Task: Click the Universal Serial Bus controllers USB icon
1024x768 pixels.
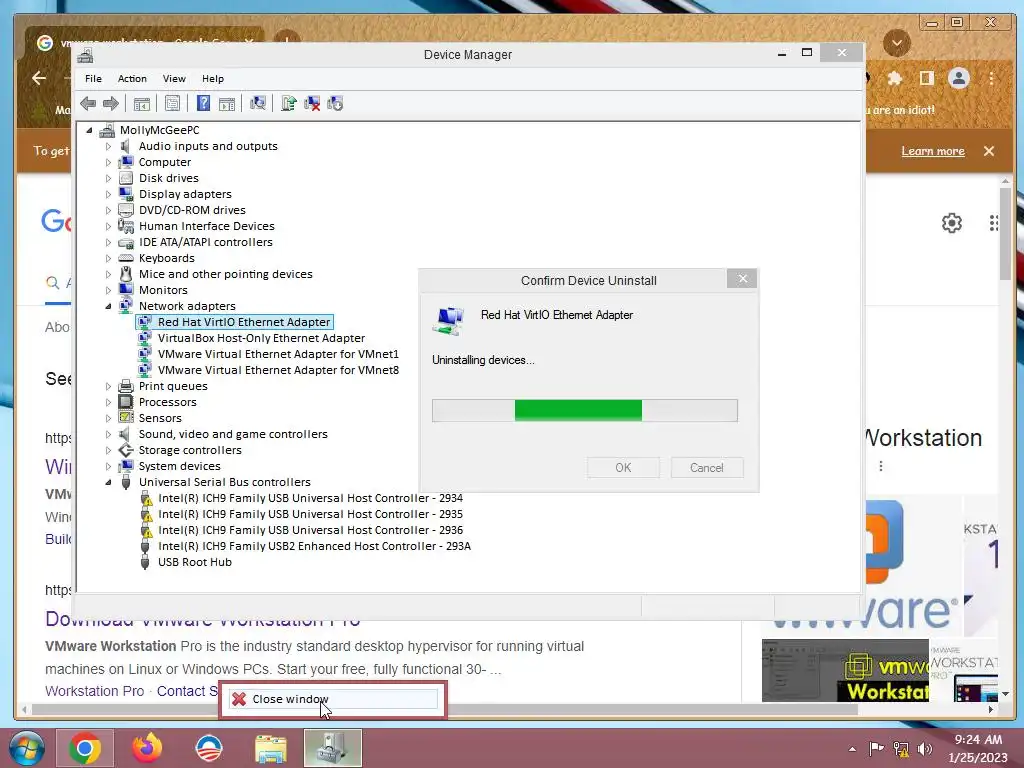Action: (x=126, y=482)
